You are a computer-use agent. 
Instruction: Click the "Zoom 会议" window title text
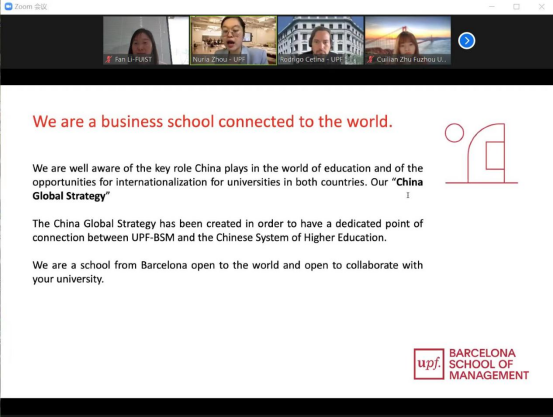[31, 6]
